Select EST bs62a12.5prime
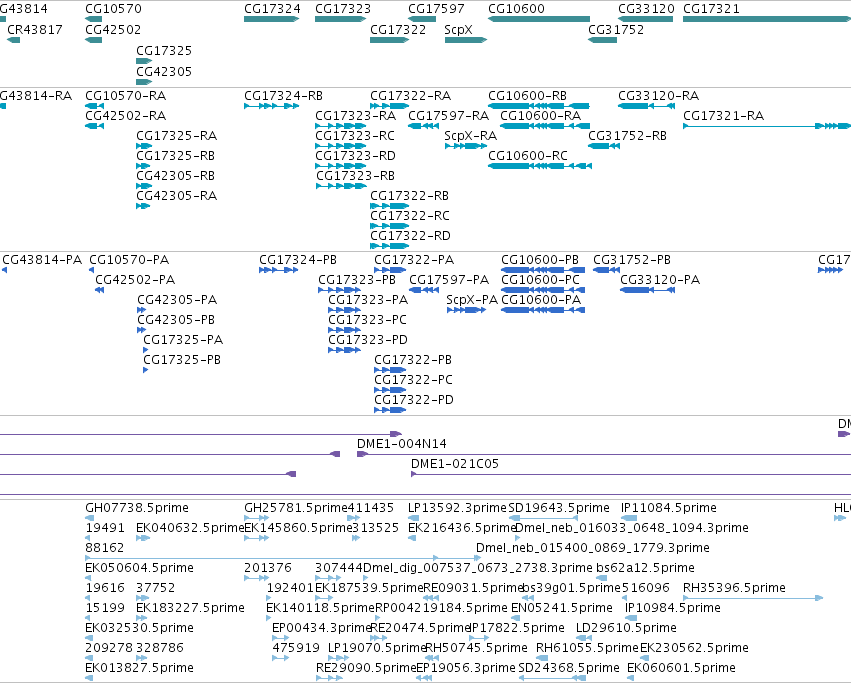 [x=601, y=578]
